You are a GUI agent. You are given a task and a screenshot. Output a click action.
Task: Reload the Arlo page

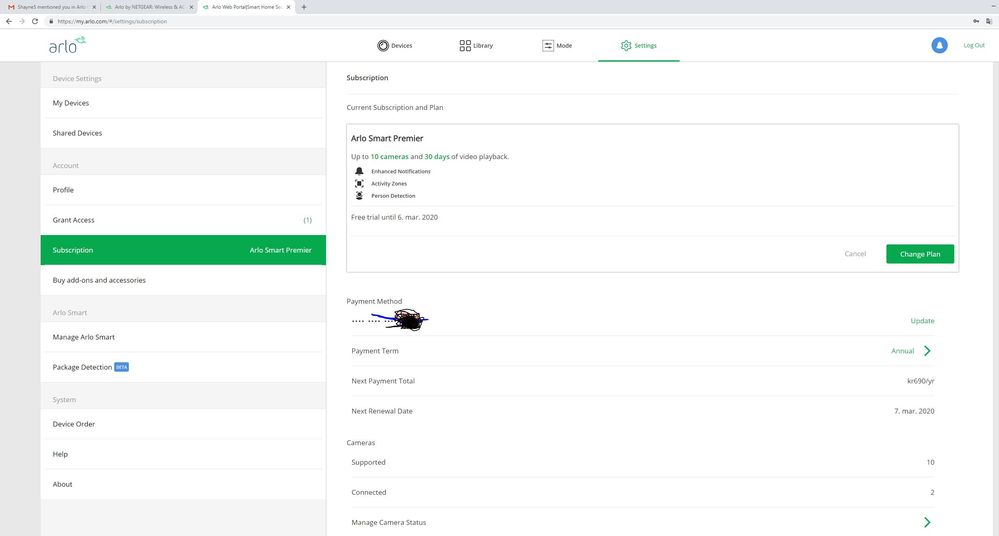(x=35, y=21)
